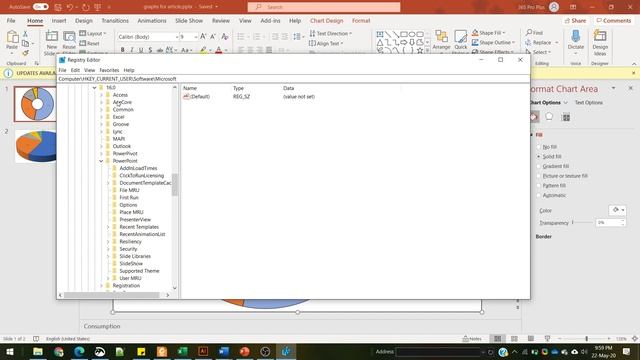
Task: Click the Format Painter brush icon
Action: click(25, 53)
